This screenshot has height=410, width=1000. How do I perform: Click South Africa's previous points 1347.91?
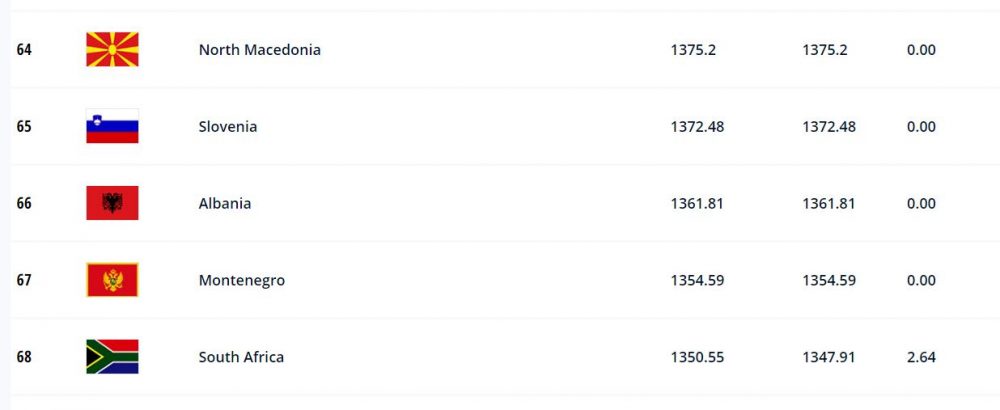click(x=828, y=357)
